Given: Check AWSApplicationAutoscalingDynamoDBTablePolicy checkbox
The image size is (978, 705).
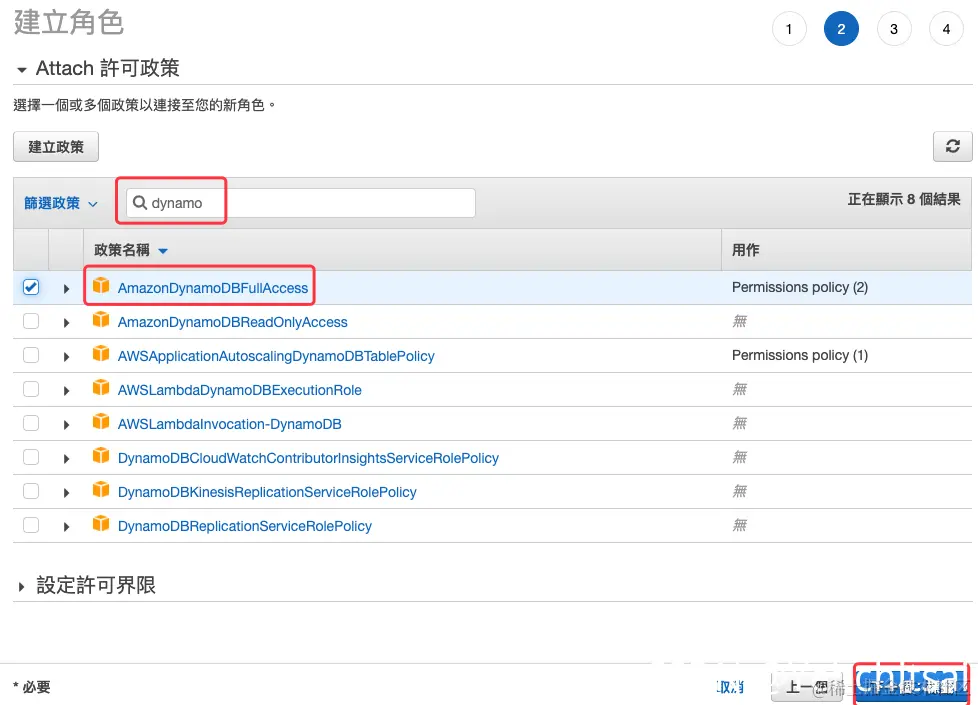Looking at the screenshot, I should [x=31, y=355].
